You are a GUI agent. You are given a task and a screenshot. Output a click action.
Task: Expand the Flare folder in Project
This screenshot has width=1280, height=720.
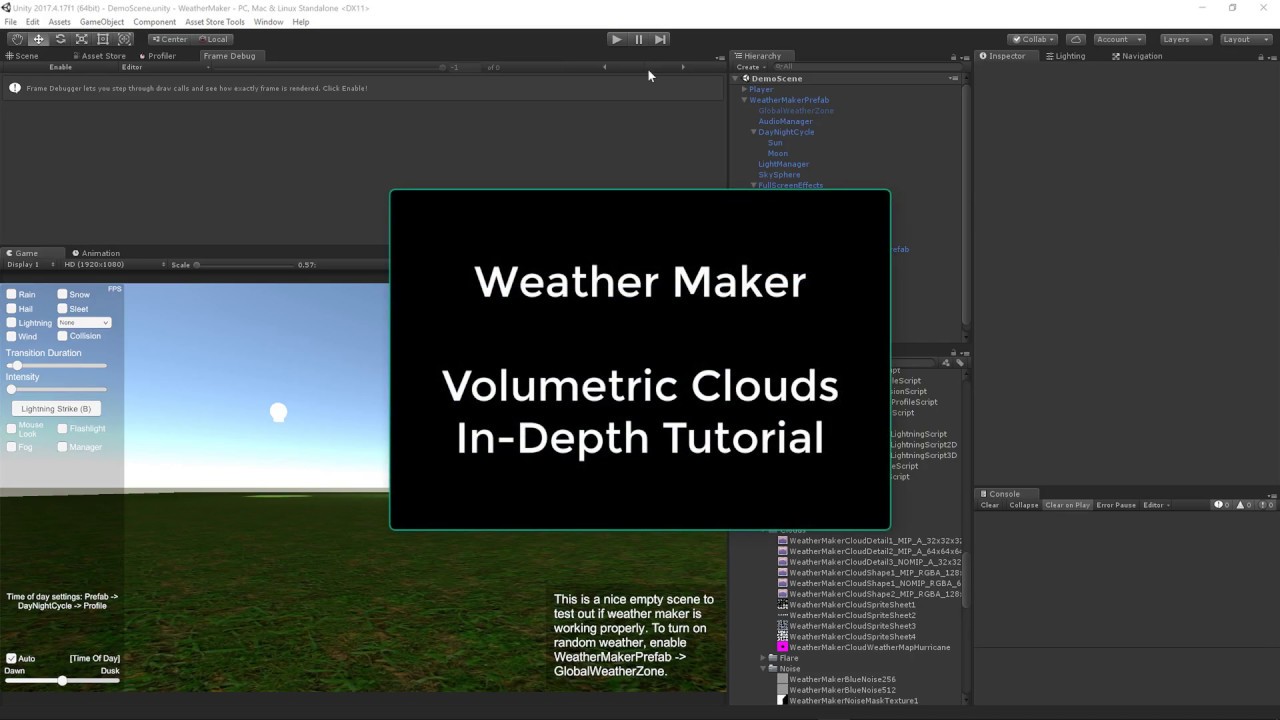click(764, 658)
